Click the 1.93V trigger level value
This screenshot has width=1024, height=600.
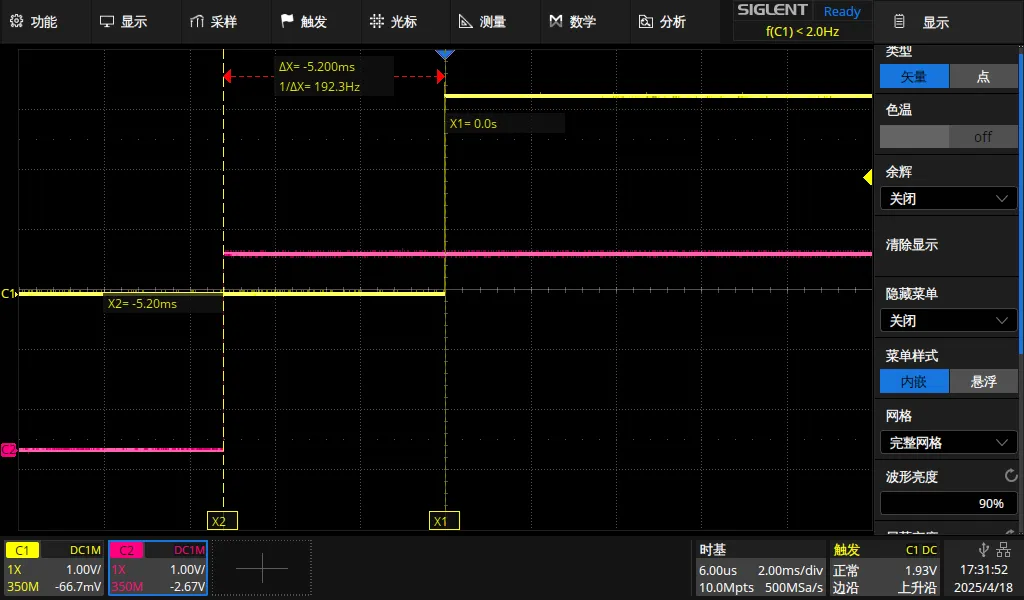921,570
